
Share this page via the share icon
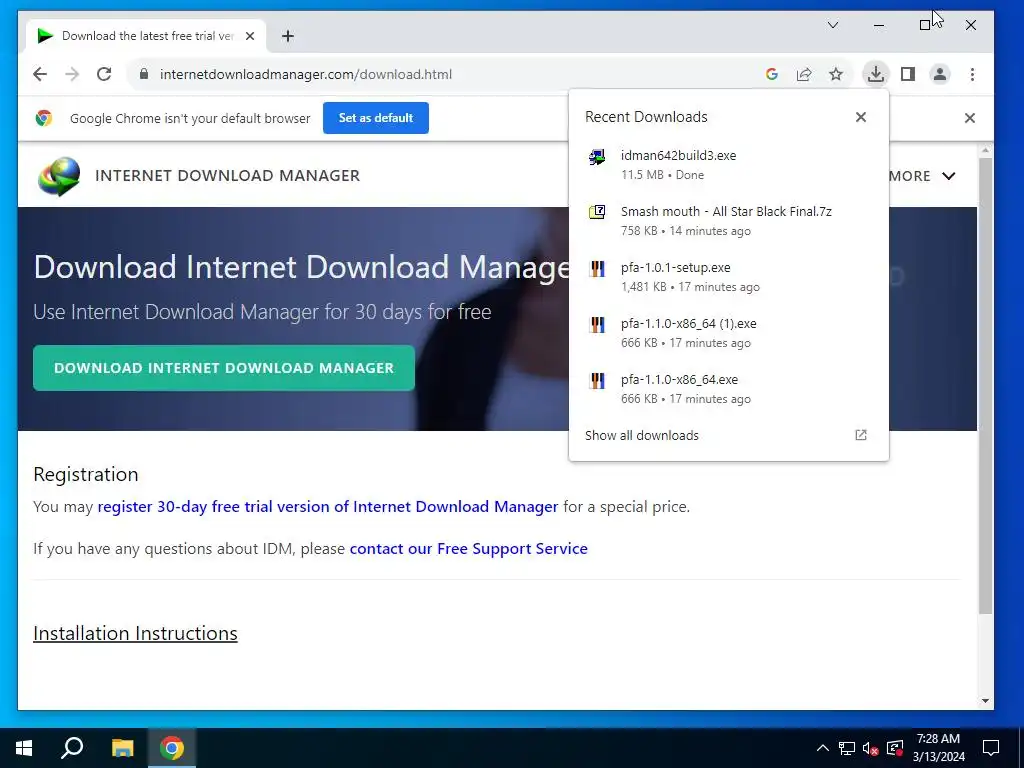804,74
